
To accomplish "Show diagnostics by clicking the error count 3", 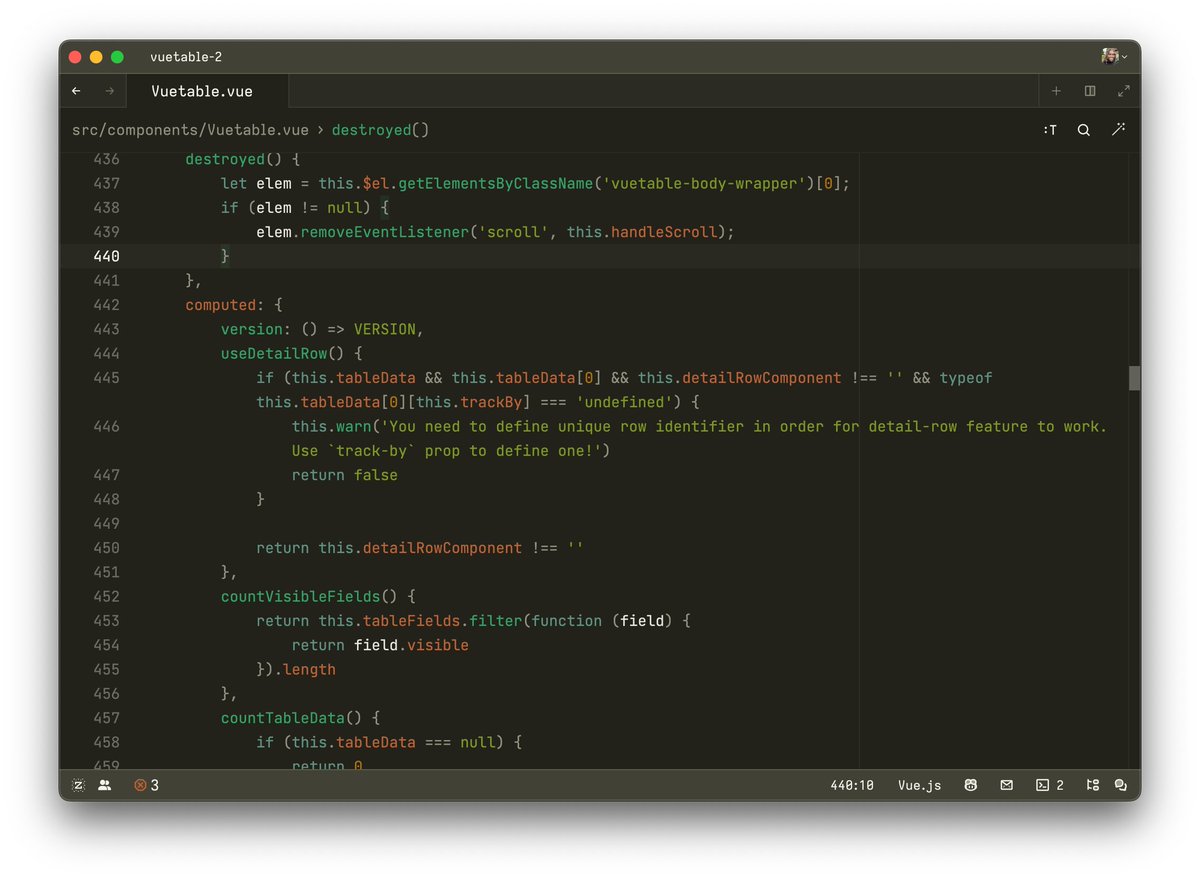I will click(145, 785).
